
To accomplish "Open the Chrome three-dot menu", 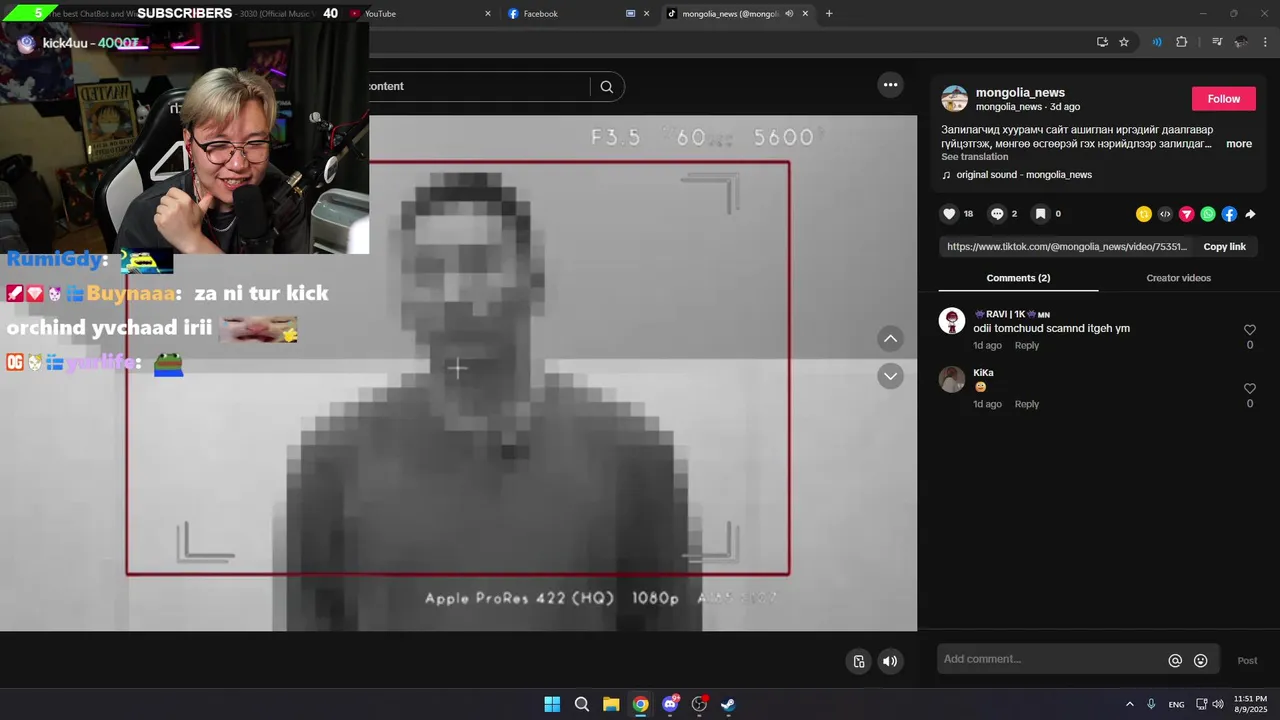I will coord(1265,42).
